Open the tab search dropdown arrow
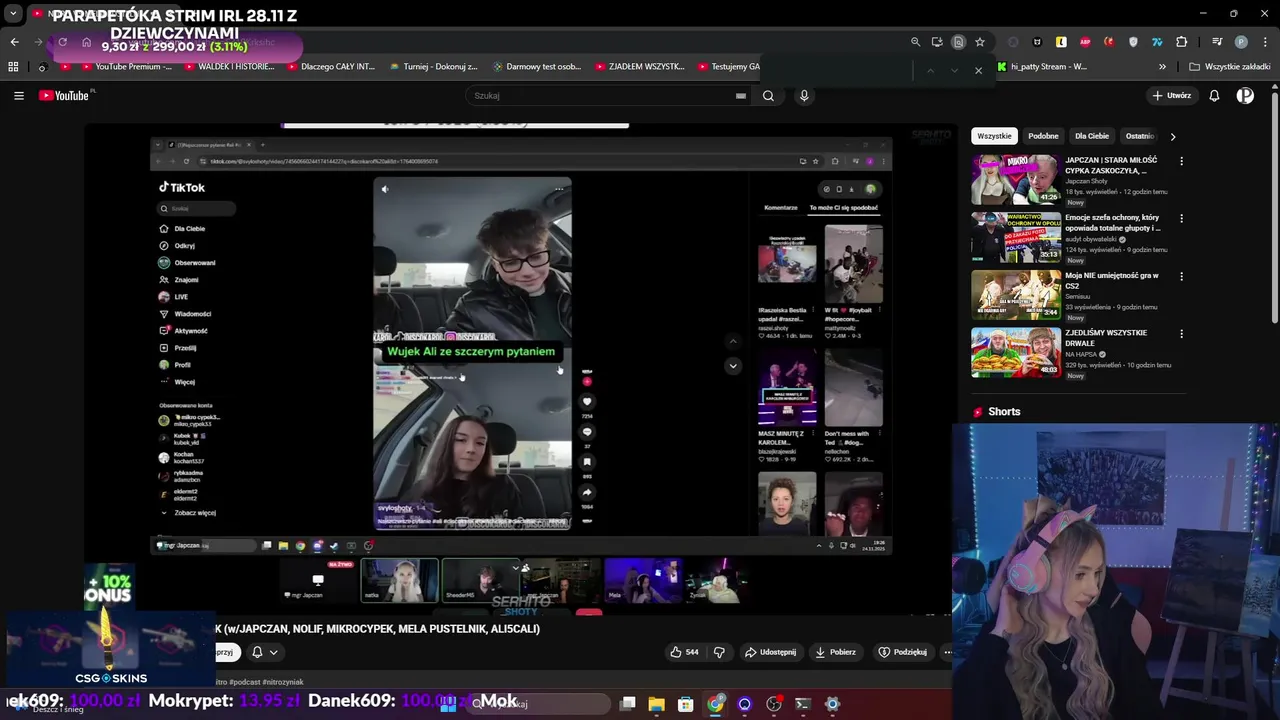This screenshot has width=1280, height=720. pos(13,14)
